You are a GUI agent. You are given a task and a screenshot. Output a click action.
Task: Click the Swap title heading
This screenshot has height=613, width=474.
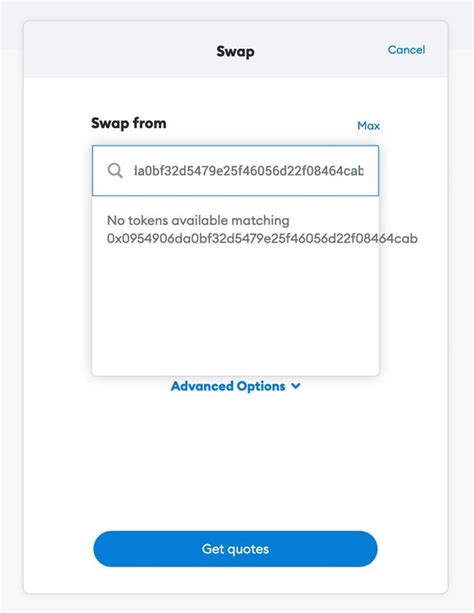coord(235,51)
